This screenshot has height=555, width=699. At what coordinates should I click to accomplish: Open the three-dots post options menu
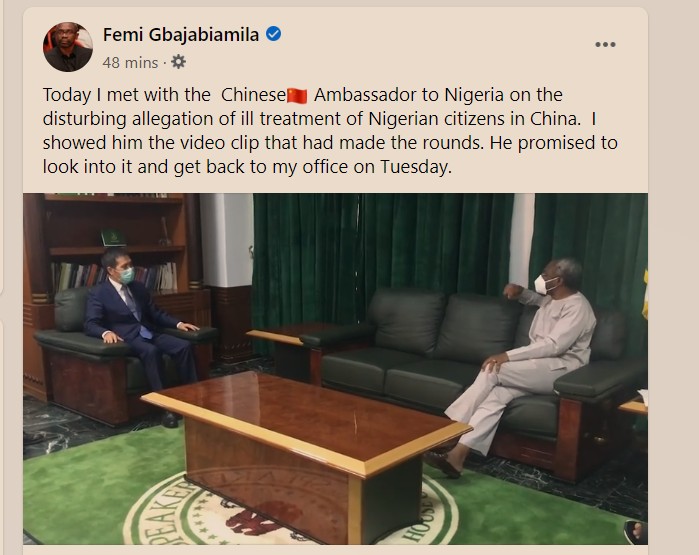[605, 45]
